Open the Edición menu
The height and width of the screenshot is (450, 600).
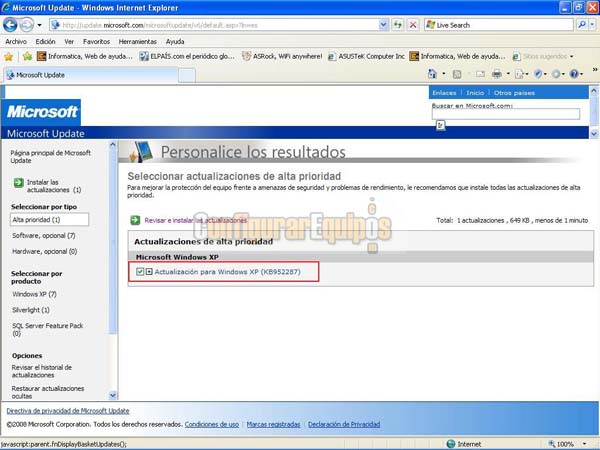click(45, 41)
